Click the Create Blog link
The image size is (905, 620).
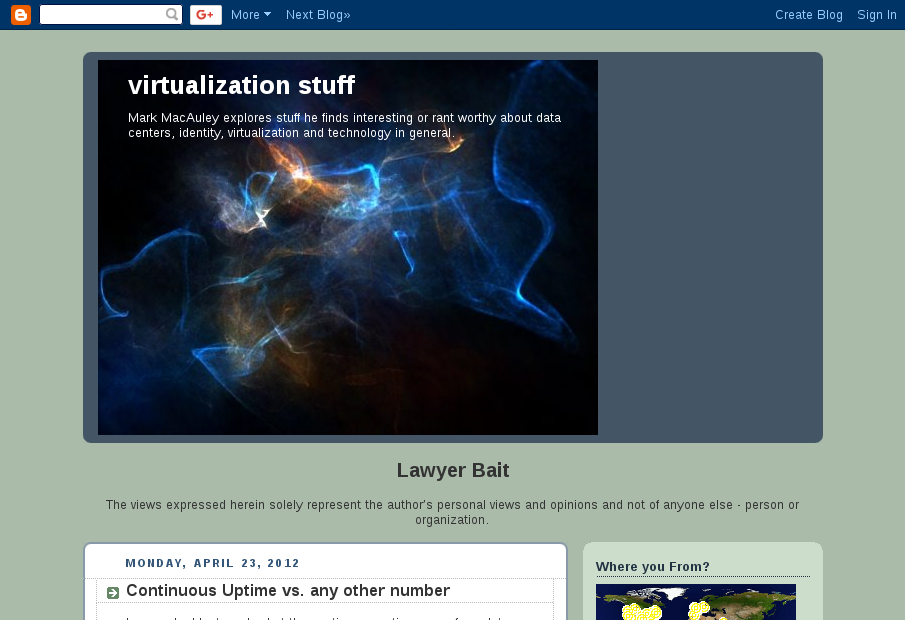(x=809, y=15)
